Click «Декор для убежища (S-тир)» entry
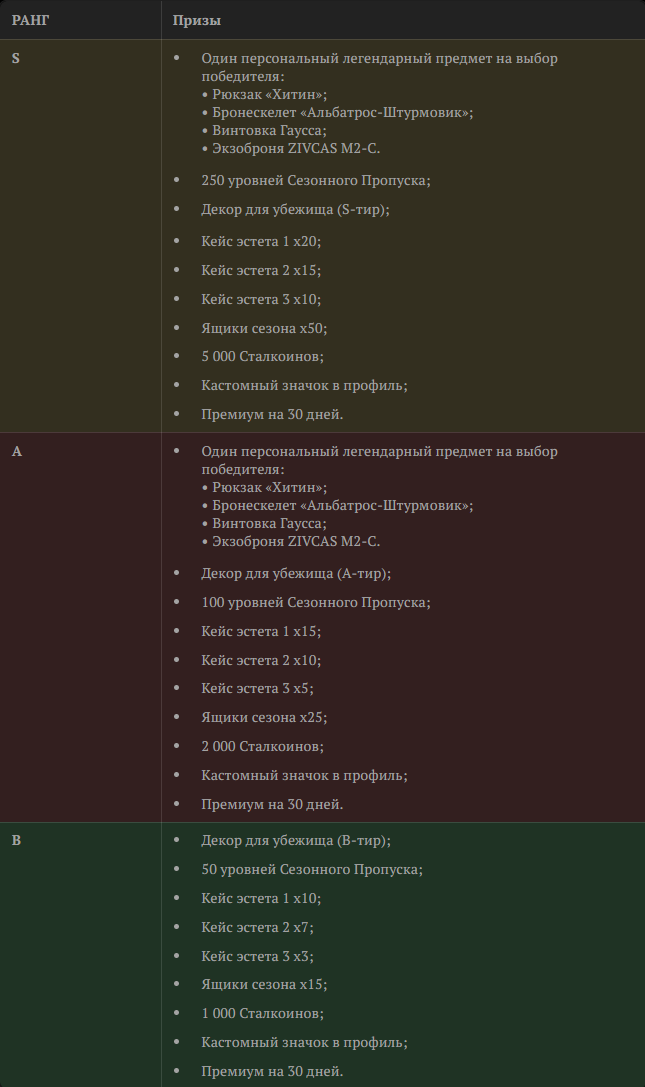The image size is (645, 1087). [295, 209]
